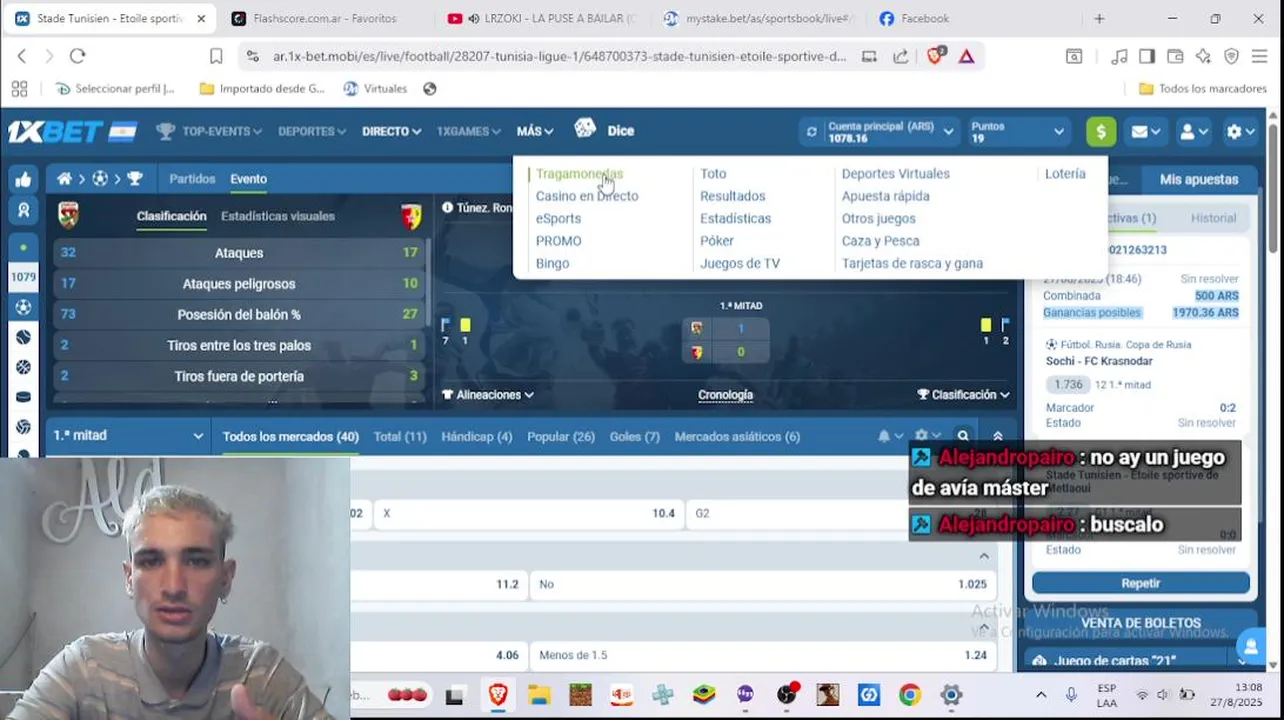Bet on Menos de 1.5 at 1.24

click(x=763, y=655)
